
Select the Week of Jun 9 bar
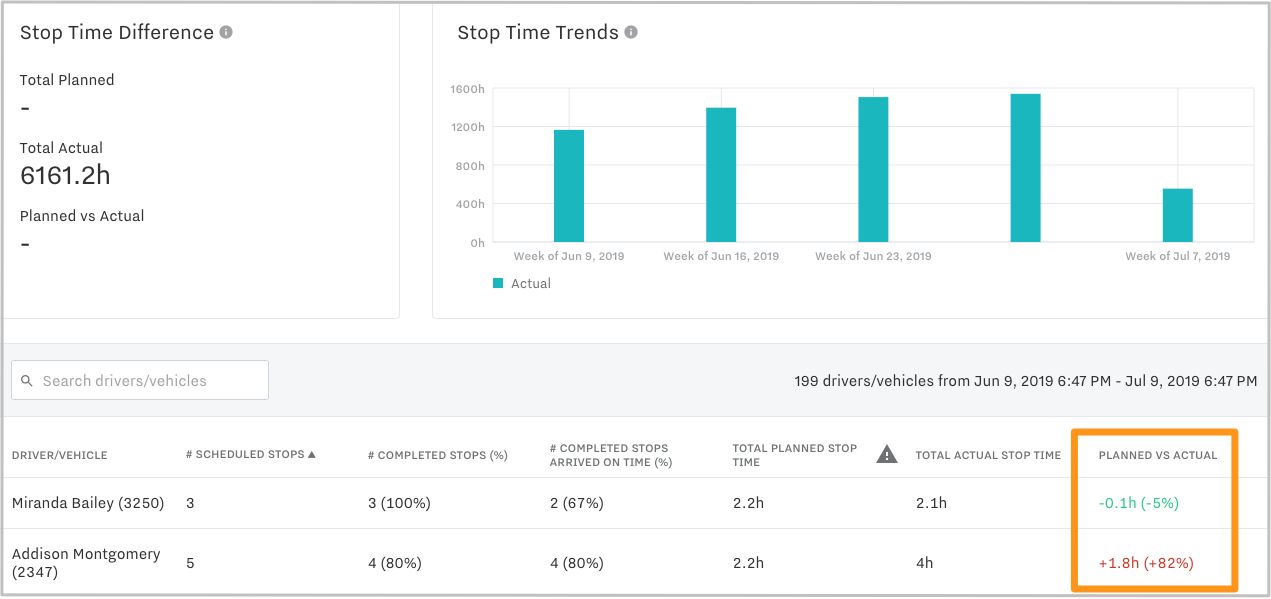[569, 186]
